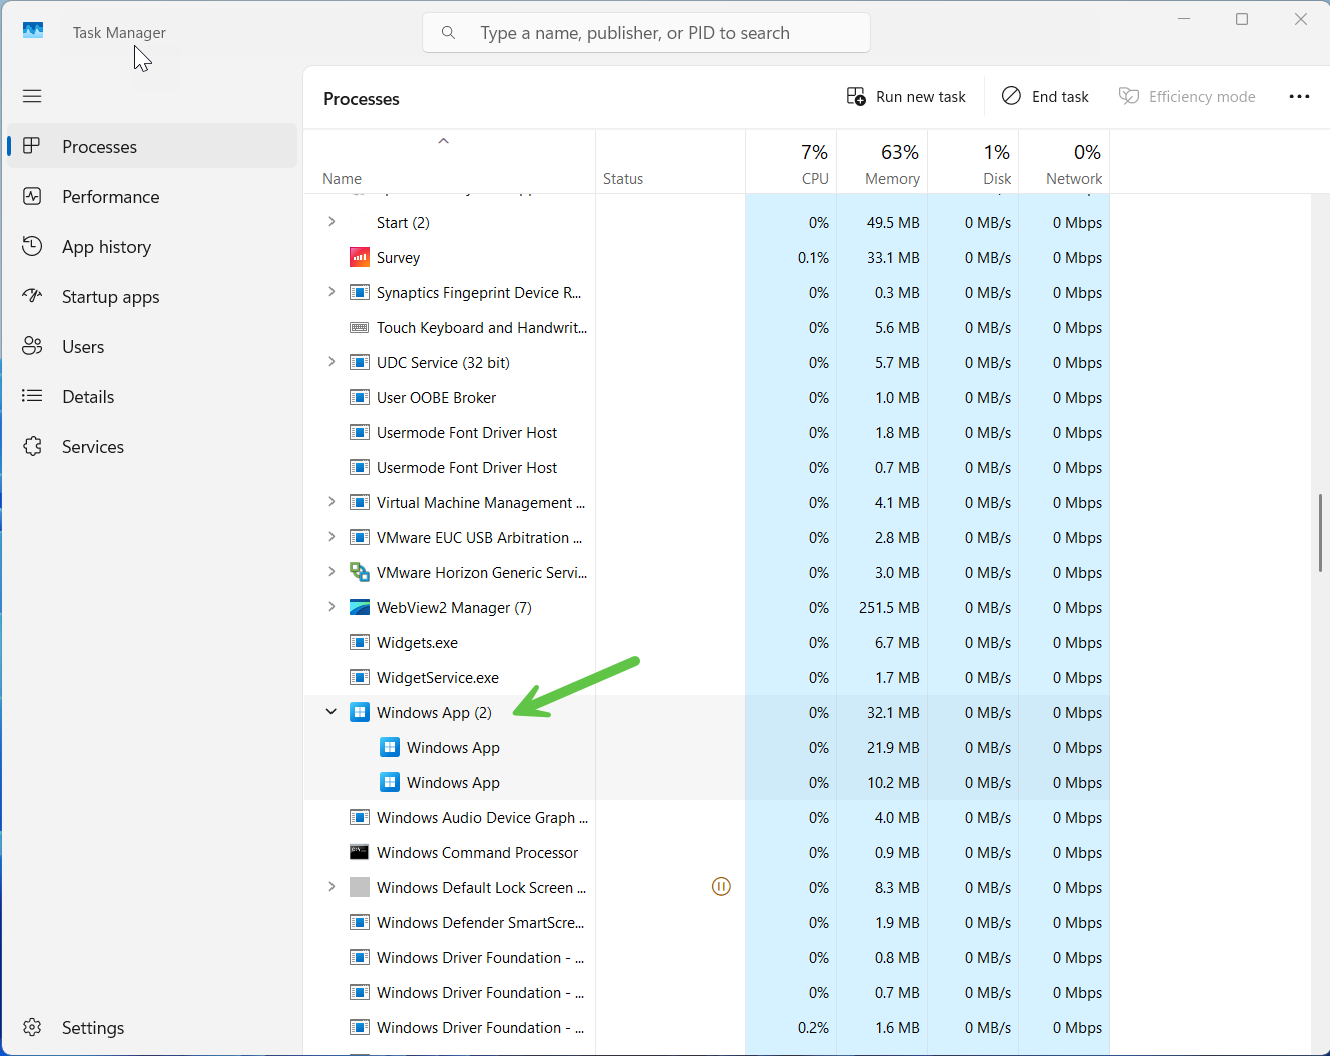1330x1056 pixels.
Task: Sort by the Network column header
Action: pos(1064,163)
